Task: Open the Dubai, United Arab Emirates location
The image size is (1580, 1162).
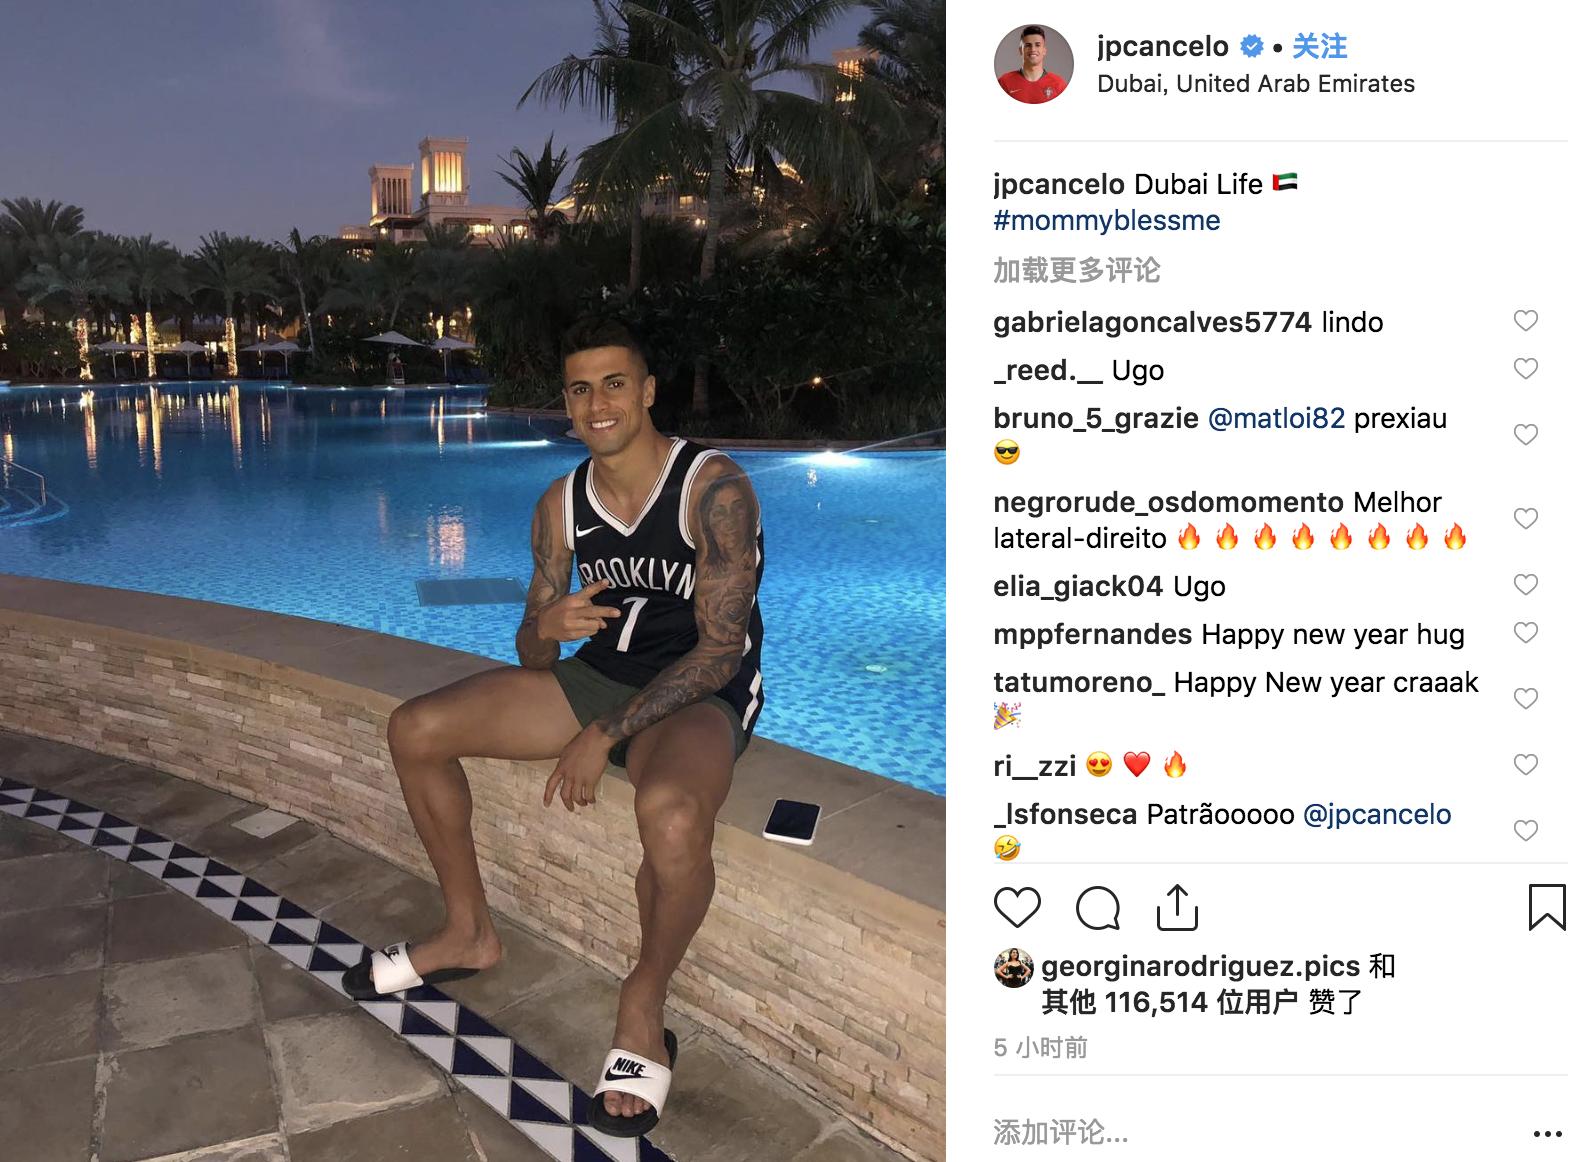Action: point(1256,84)
